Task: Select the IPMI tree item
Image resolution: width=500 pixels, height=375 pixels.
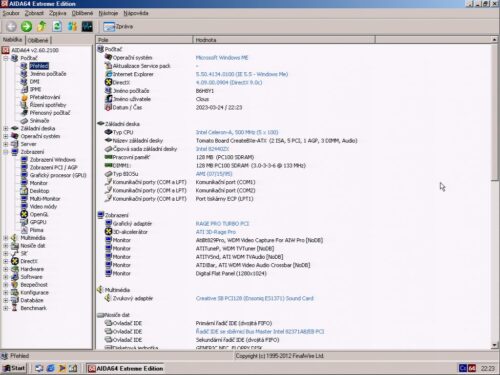Action: [x=35, y=89]
